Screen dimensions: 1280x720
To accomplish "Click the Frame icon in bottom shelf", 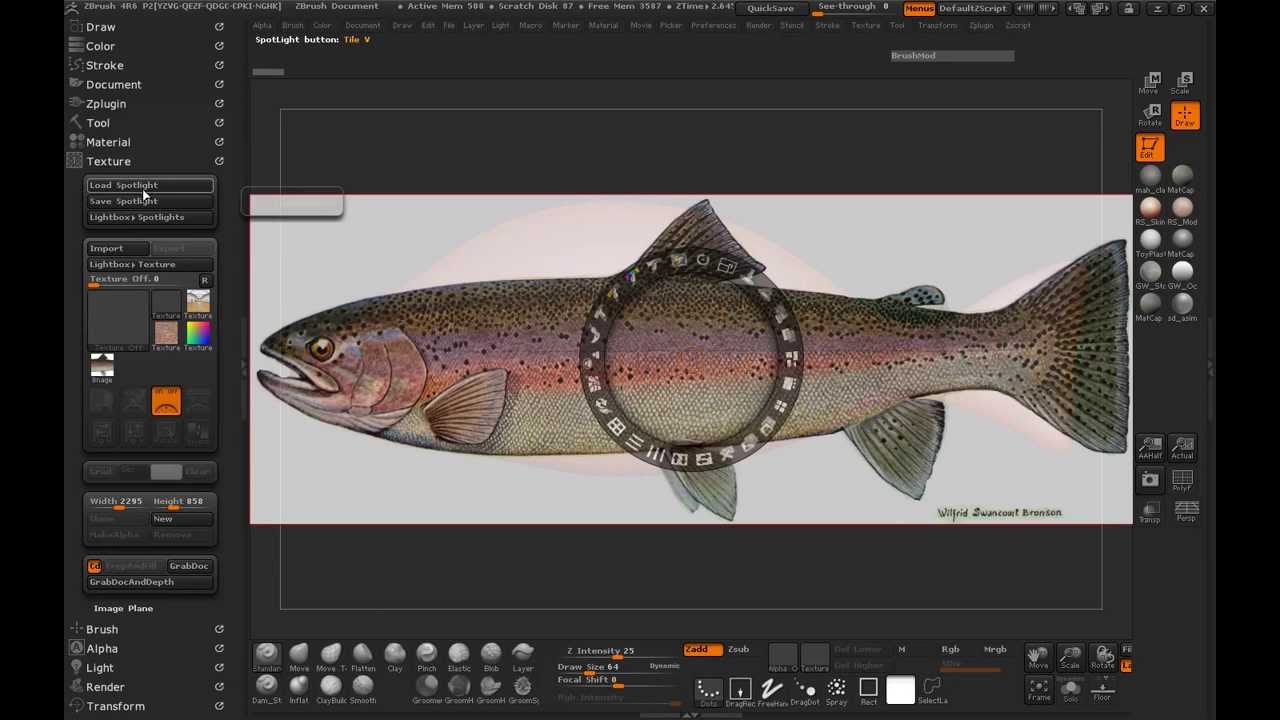I will (1038, 689).
